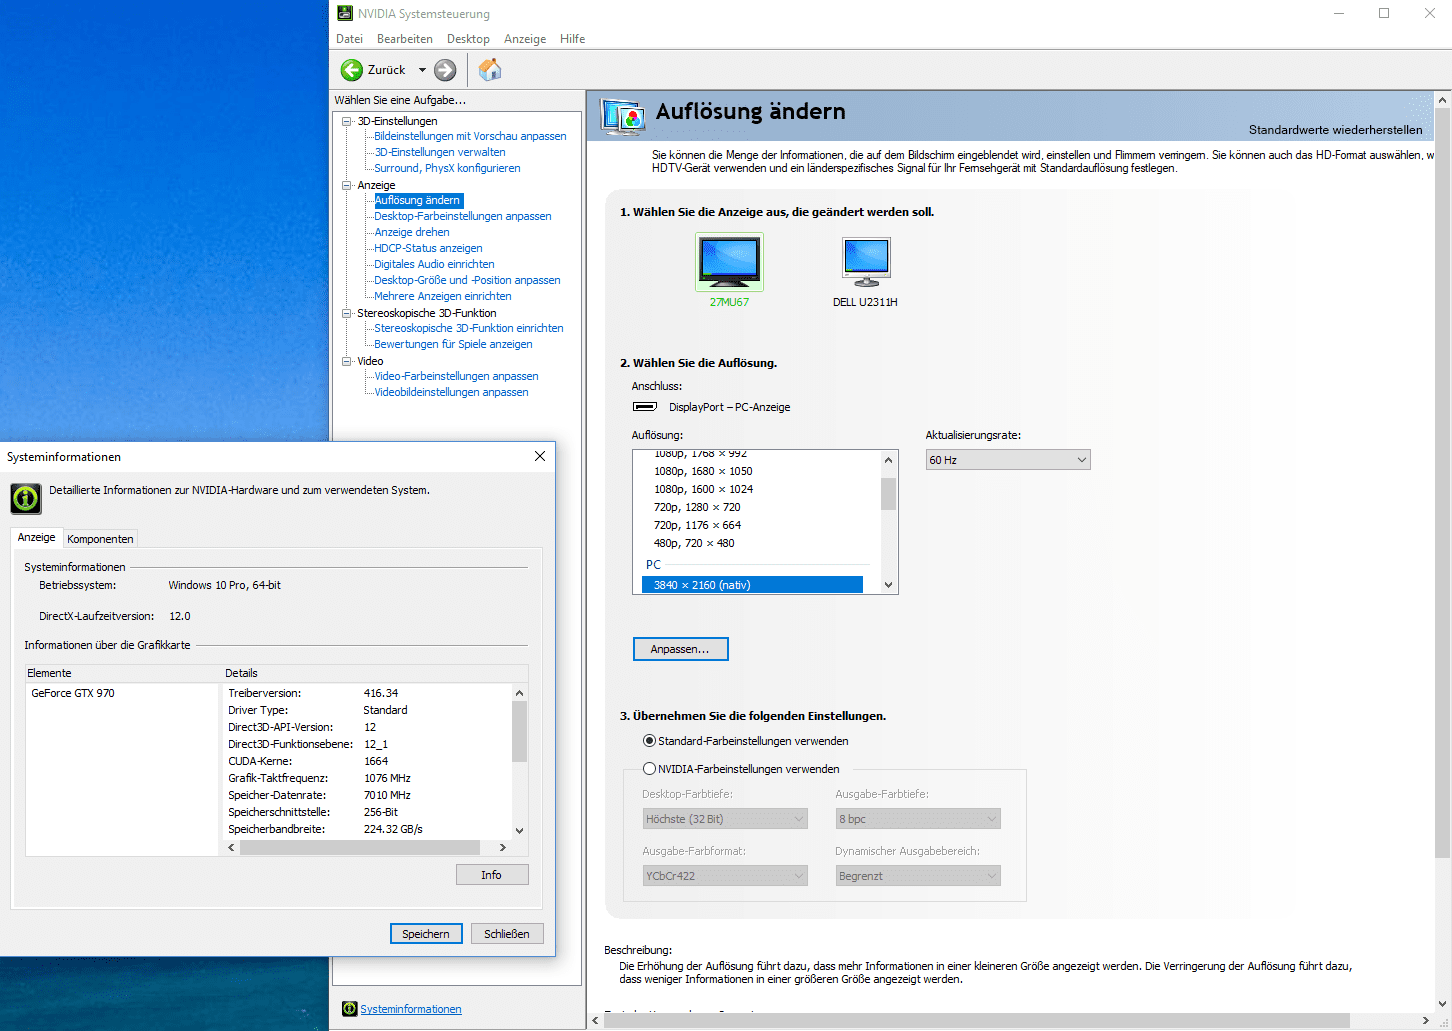The image size is (1452, 1031).
Task: Click the green NVIDIA info icon in dialog
Action: pos(26,498)
